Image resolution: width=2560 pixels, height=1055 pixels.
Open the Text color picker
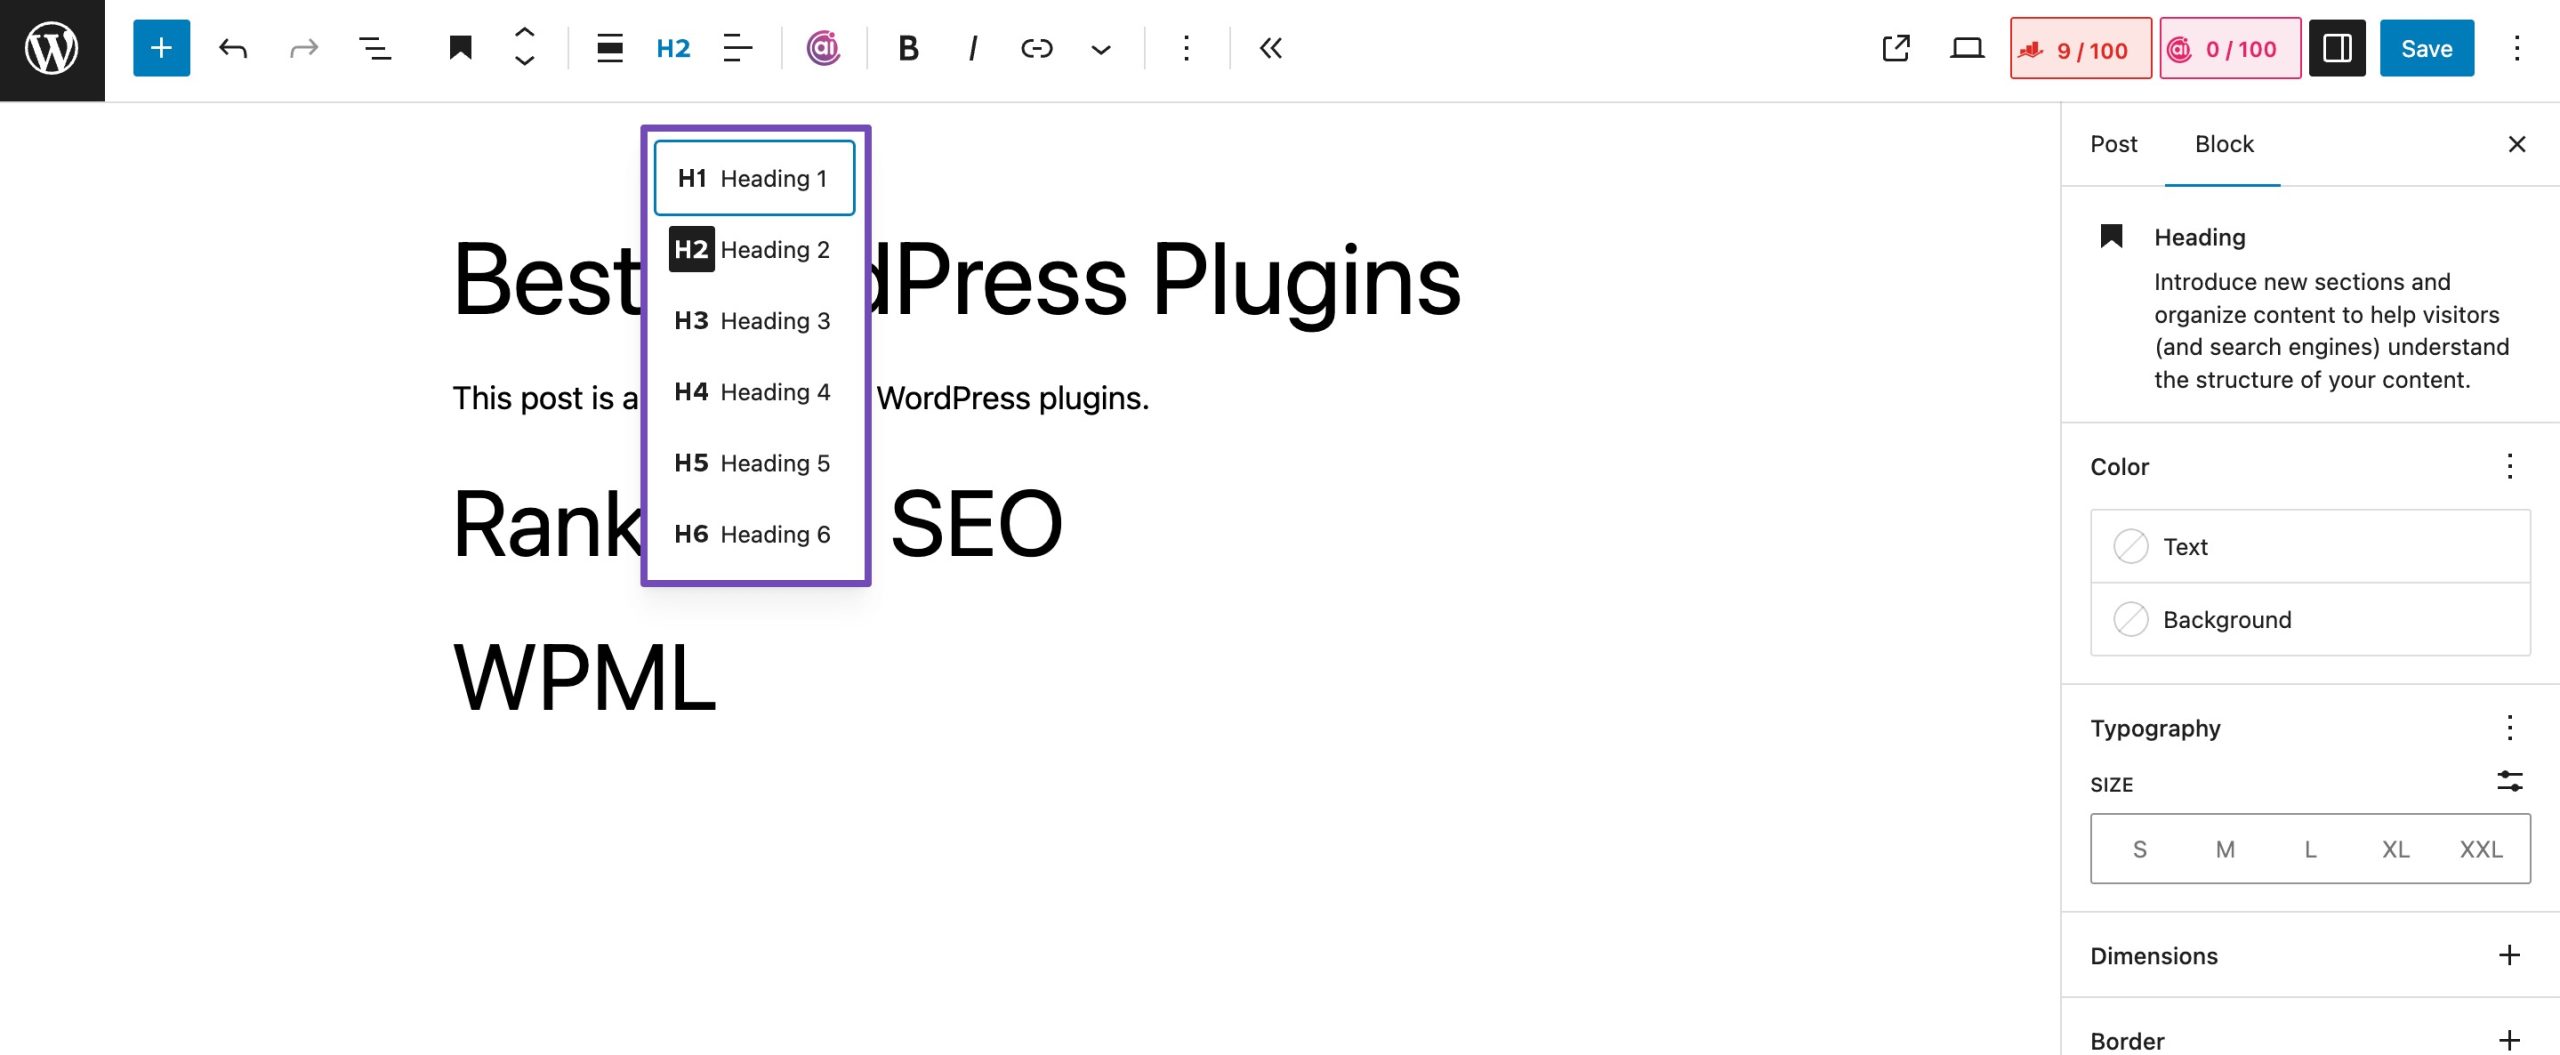click(x=2310, y=546)
